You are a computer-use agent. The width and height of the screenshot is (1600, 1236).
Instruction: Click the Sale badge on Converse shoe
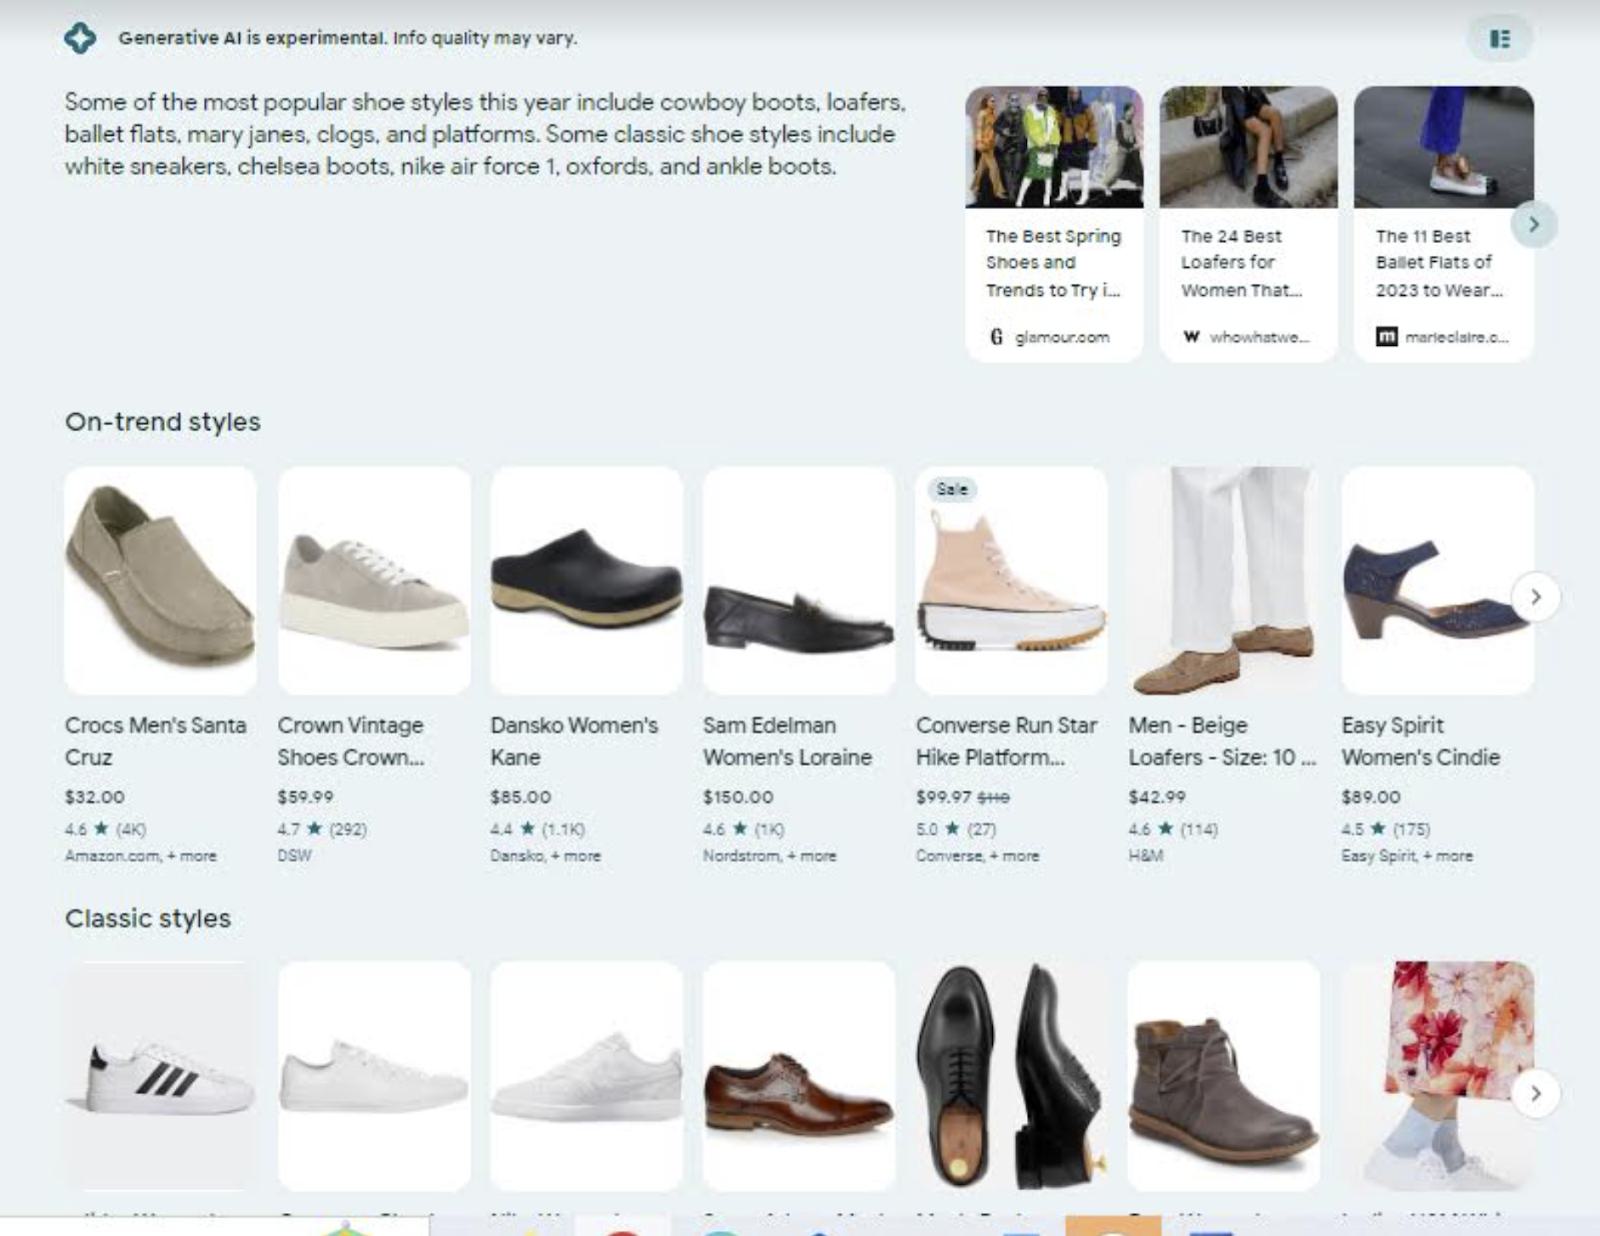[952, 489]
